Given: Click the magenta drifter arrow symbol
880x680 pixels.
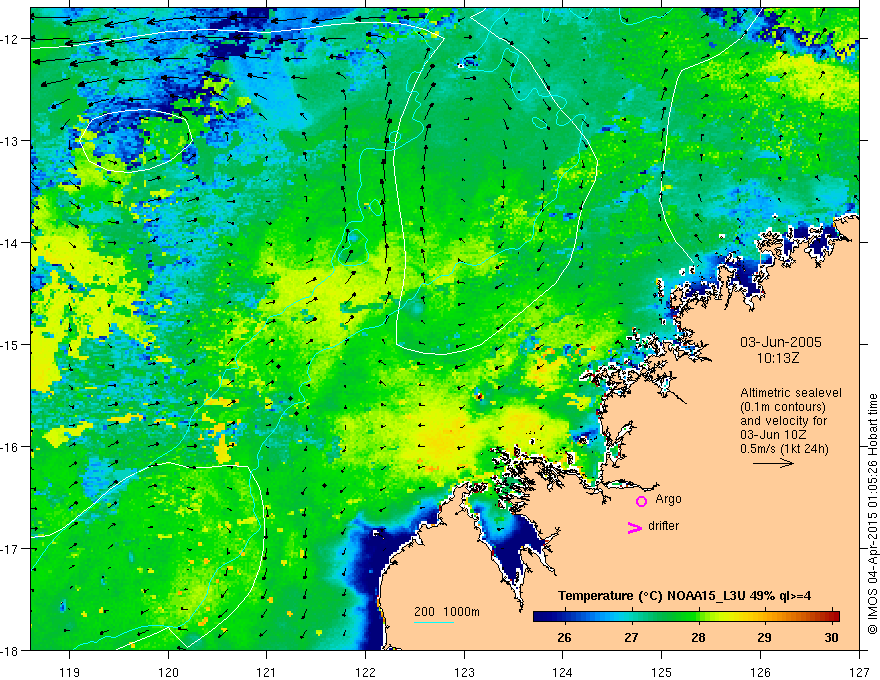Looking at the screenshot, I should point(634,528).
